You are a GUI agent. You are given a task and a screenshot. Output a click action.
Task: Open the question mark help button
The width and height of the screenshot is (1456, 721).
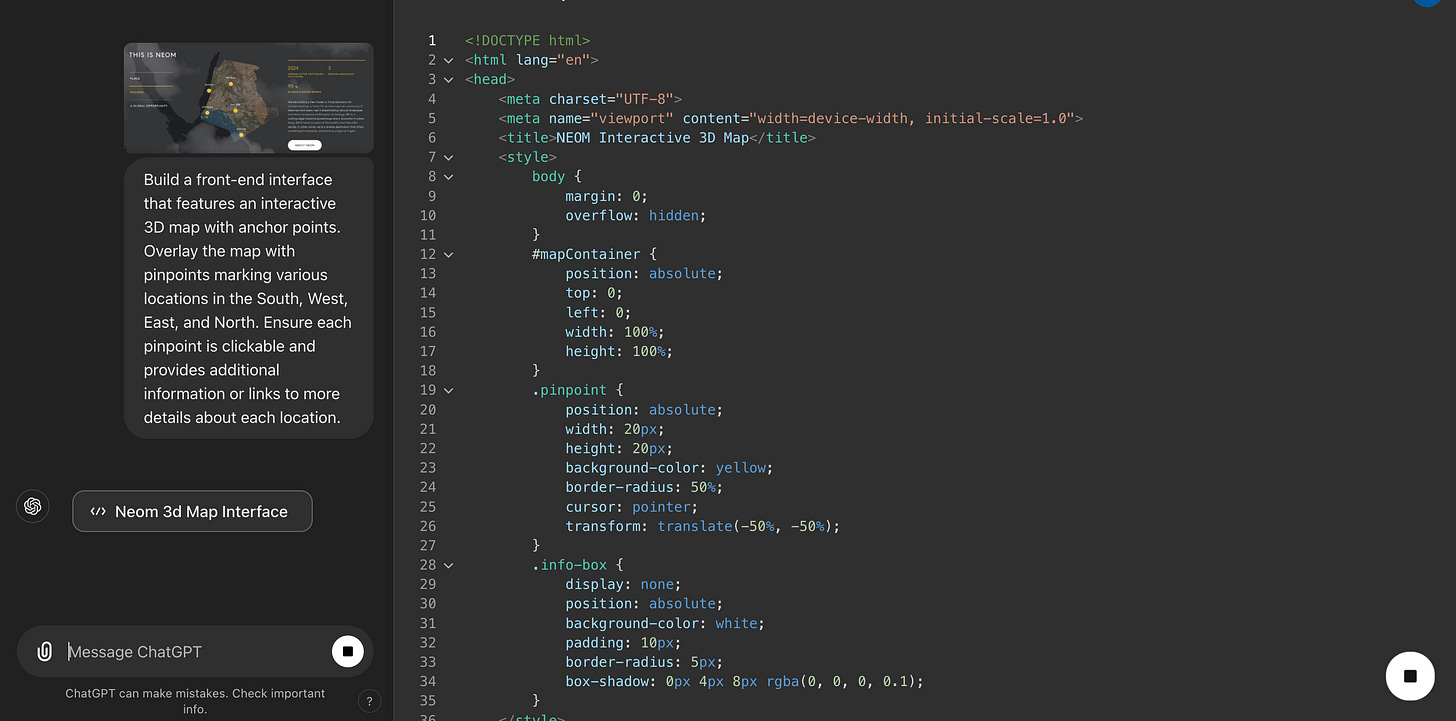tap(369, 701)
